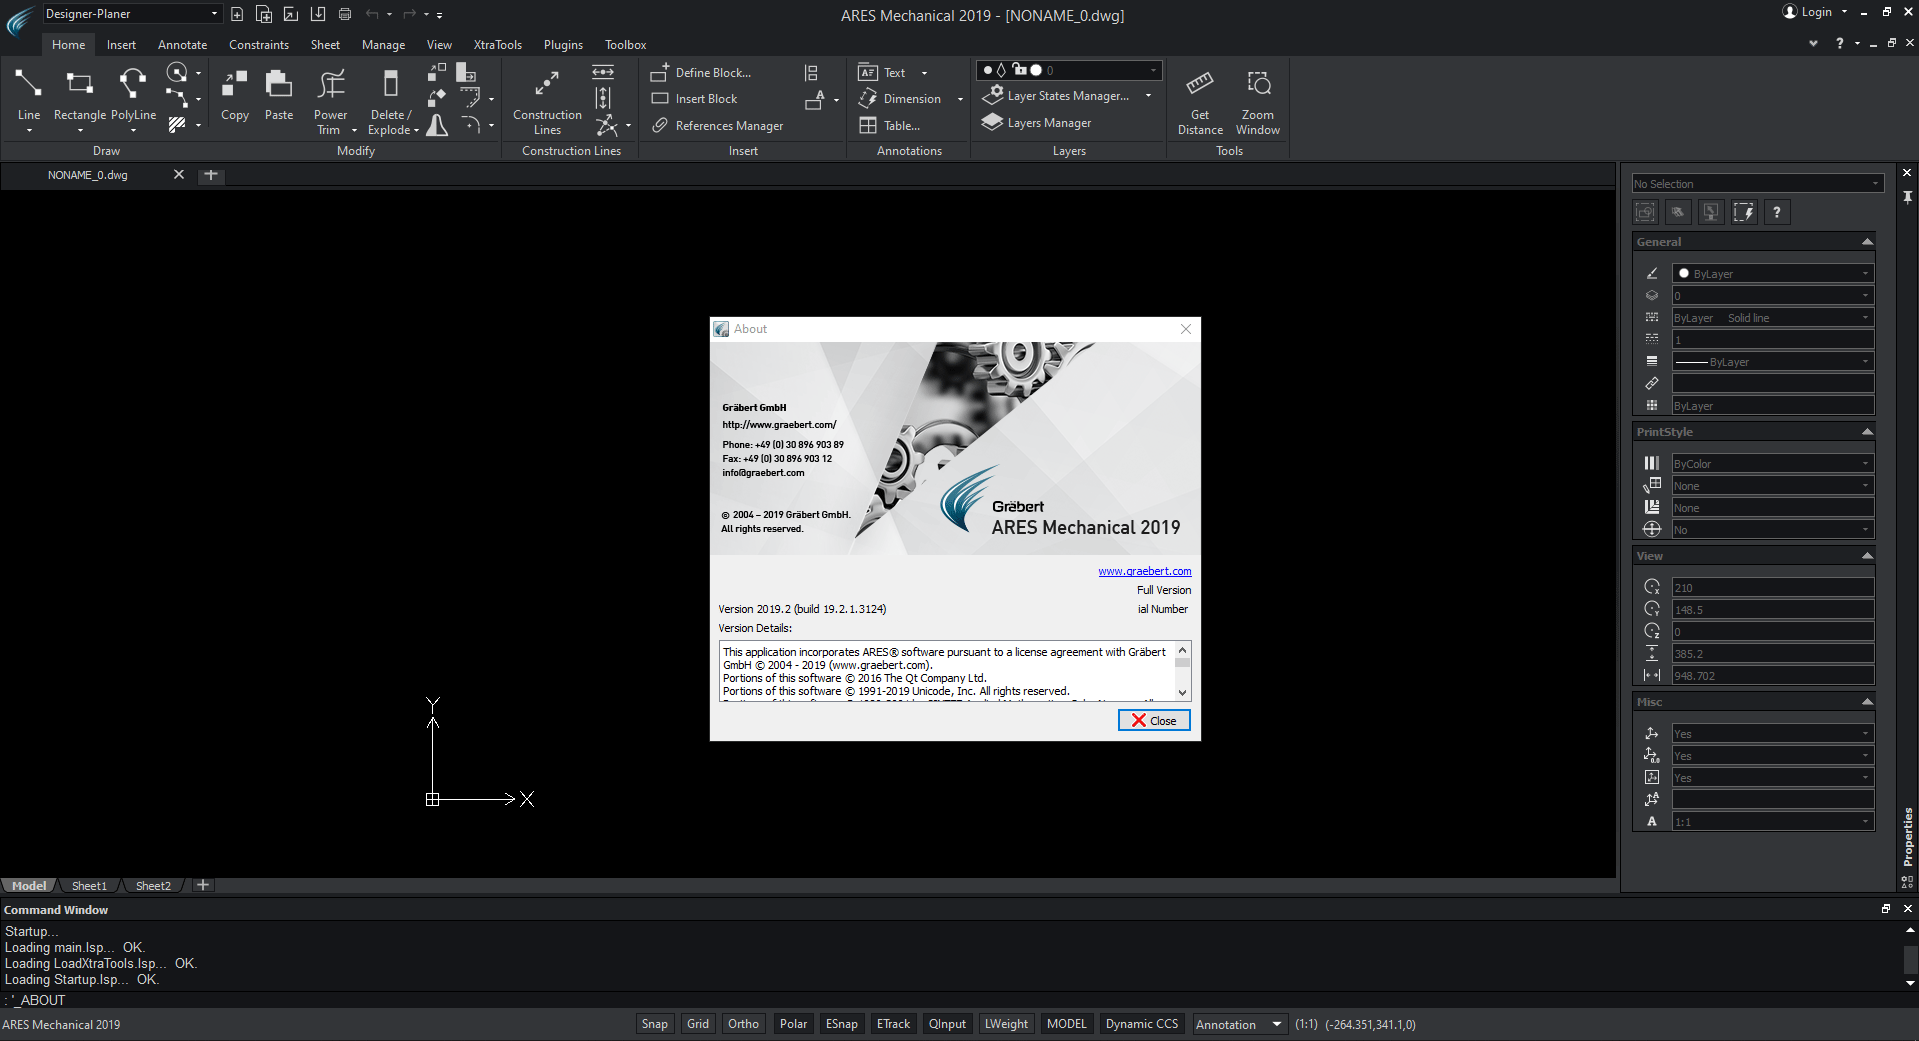Switch to the Annotate ribbon tab

coord(182,44)
